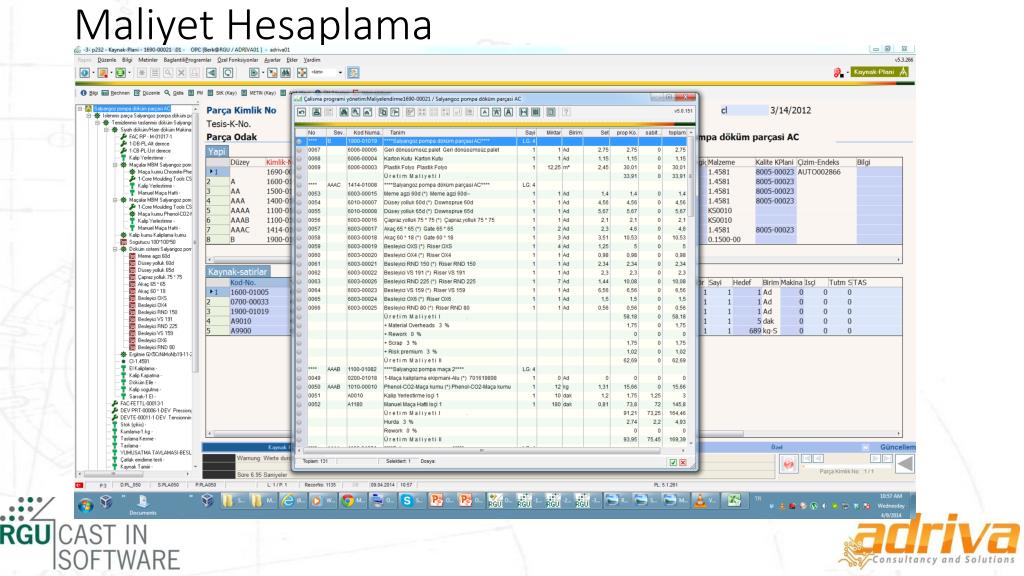Image resolution: width=1024 pixels, height=576 pixels.
Task: Click the red circular icon beside the navigation arrows
Action: click(x=788, y=464)
